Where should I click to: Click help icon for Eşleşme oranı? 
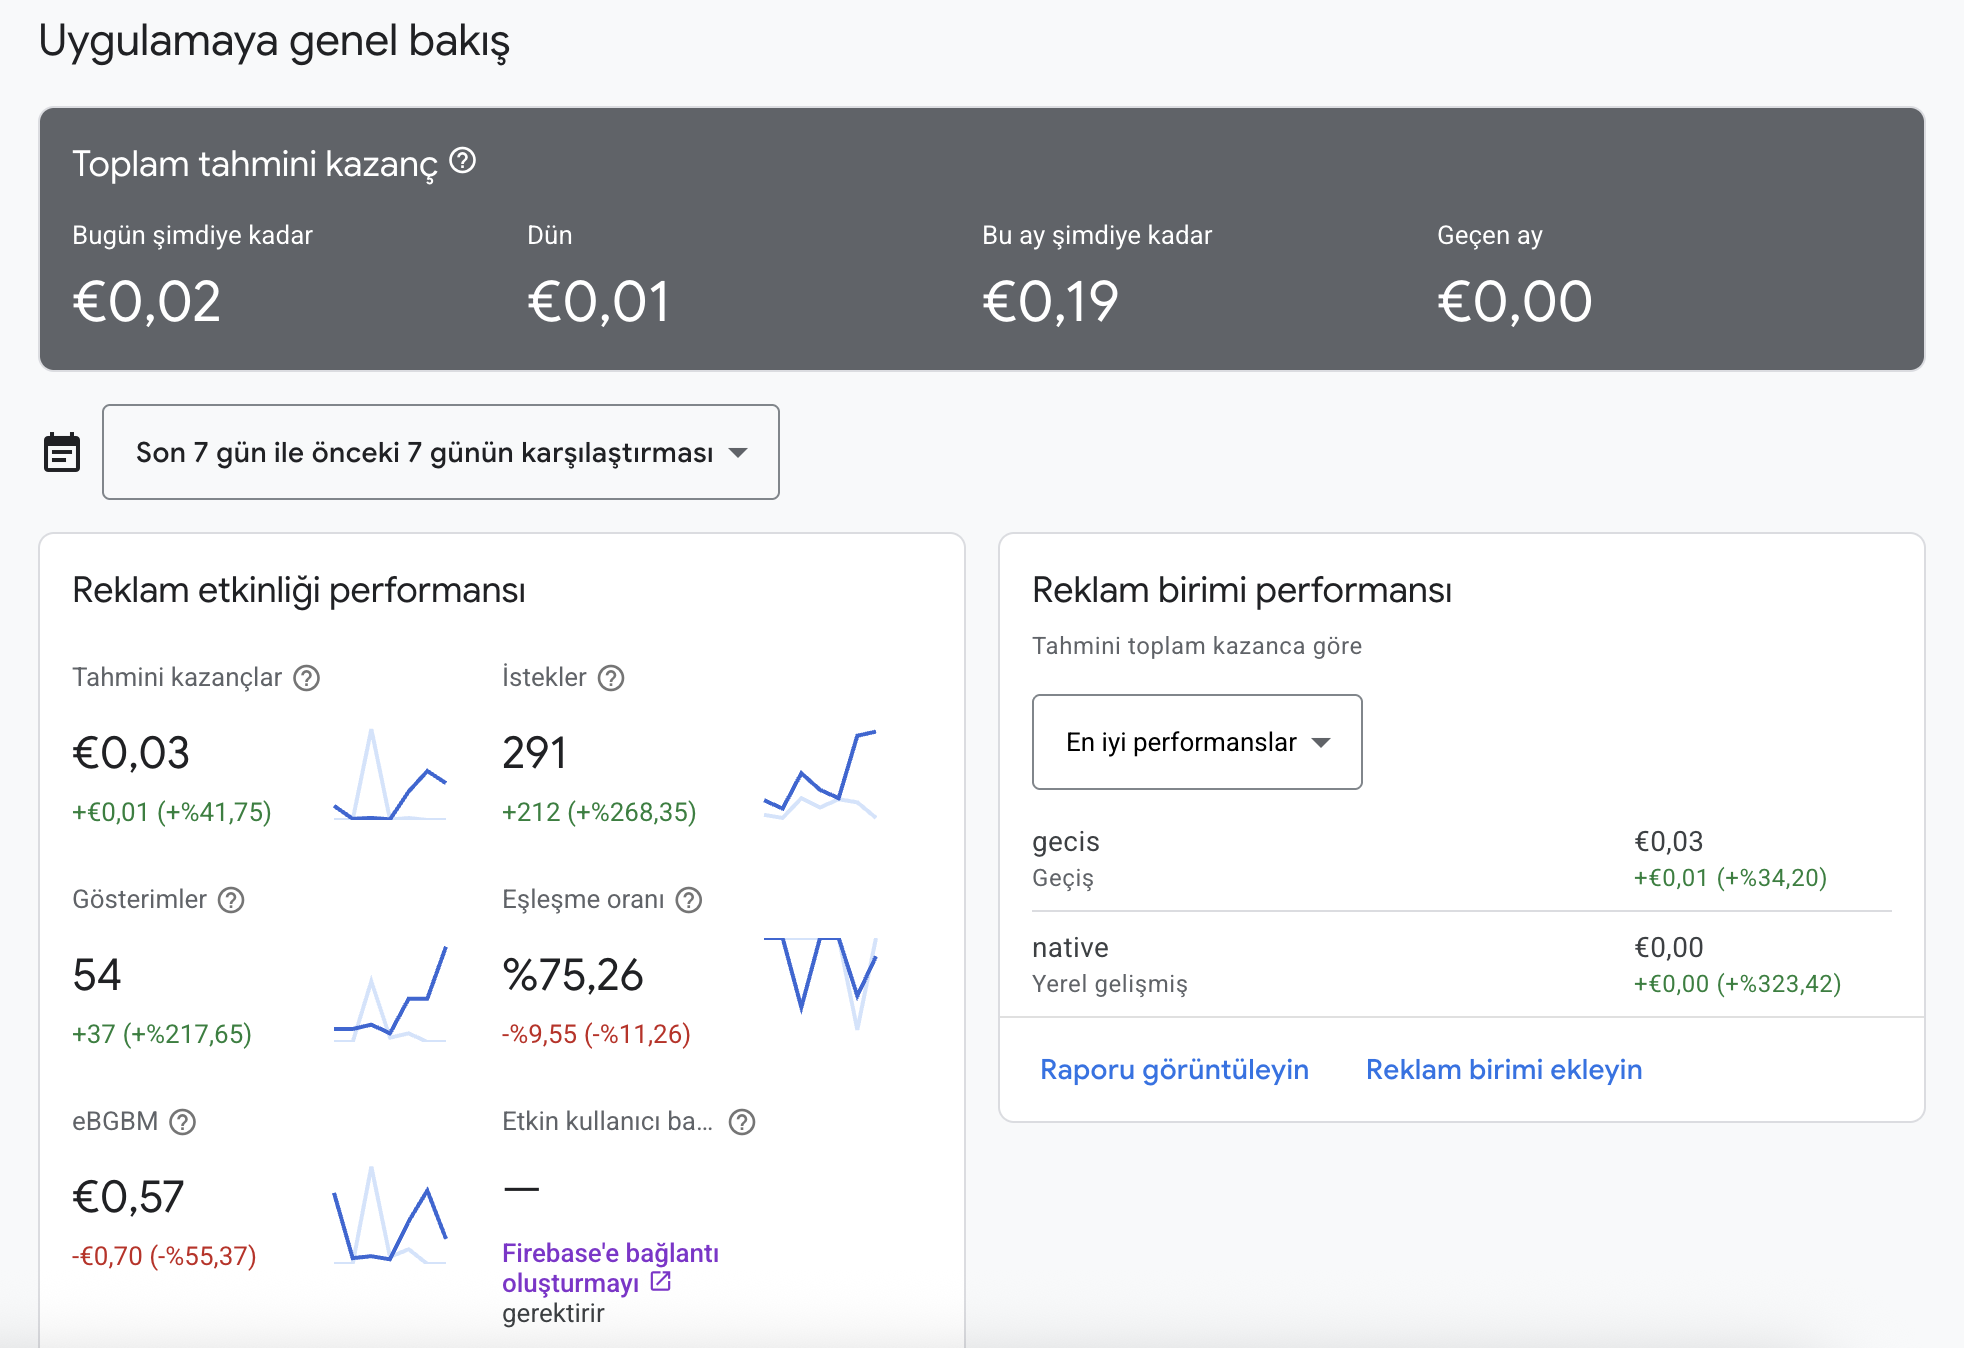coord(689,900)
